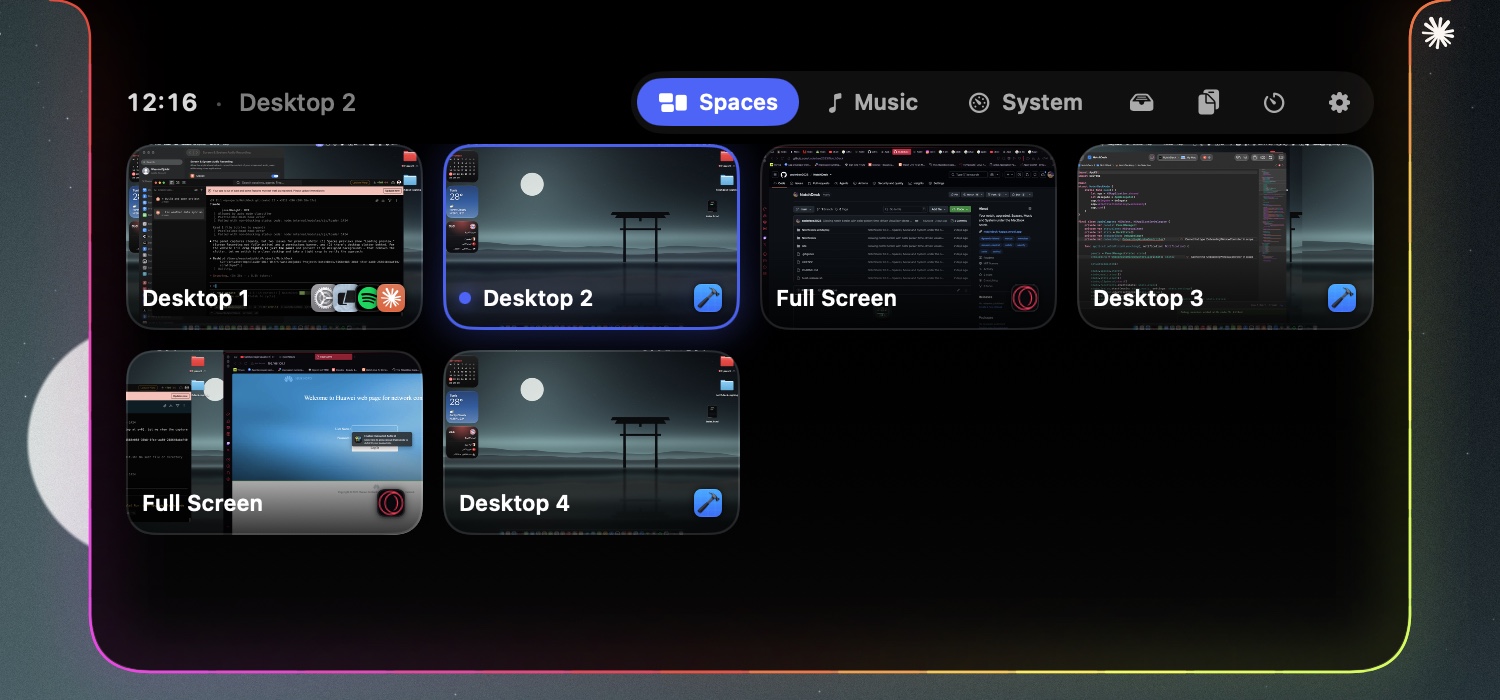Switch to the Desktop 3 space

[1225, 236]
